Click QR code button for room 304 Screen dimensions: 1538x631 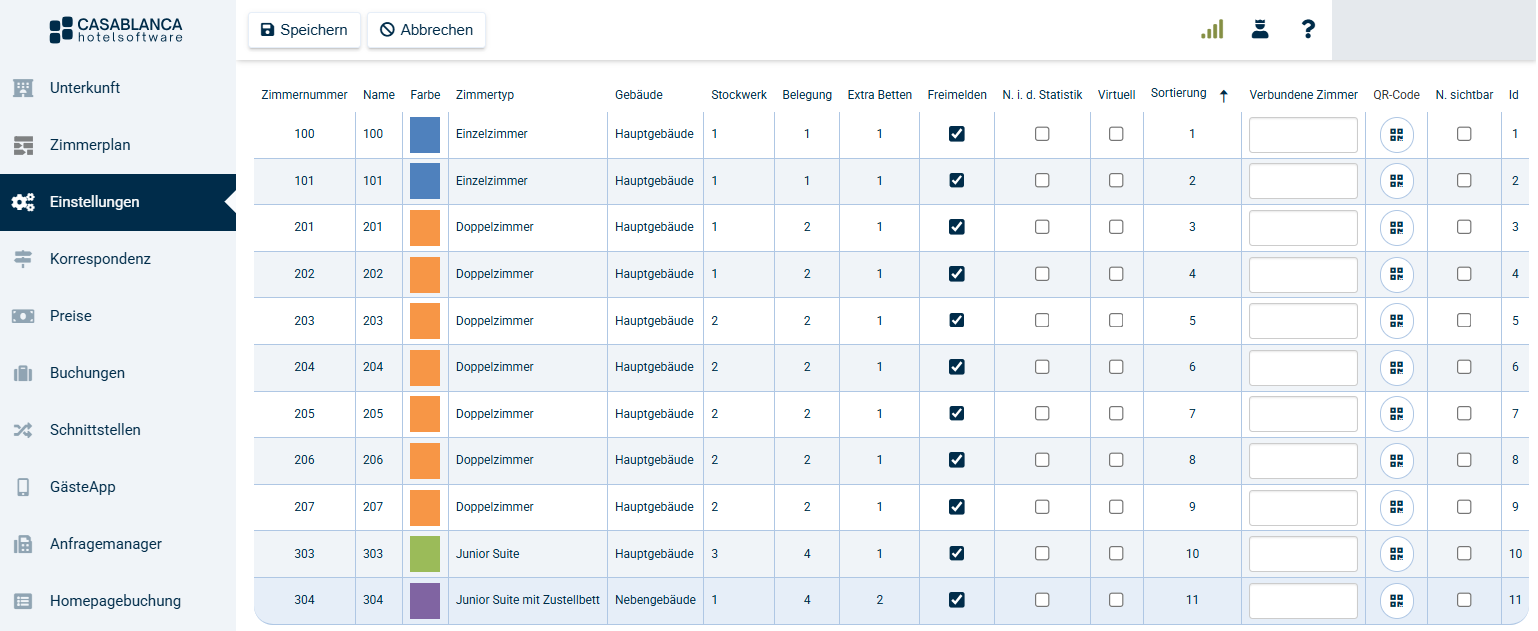coord(1396,600)
